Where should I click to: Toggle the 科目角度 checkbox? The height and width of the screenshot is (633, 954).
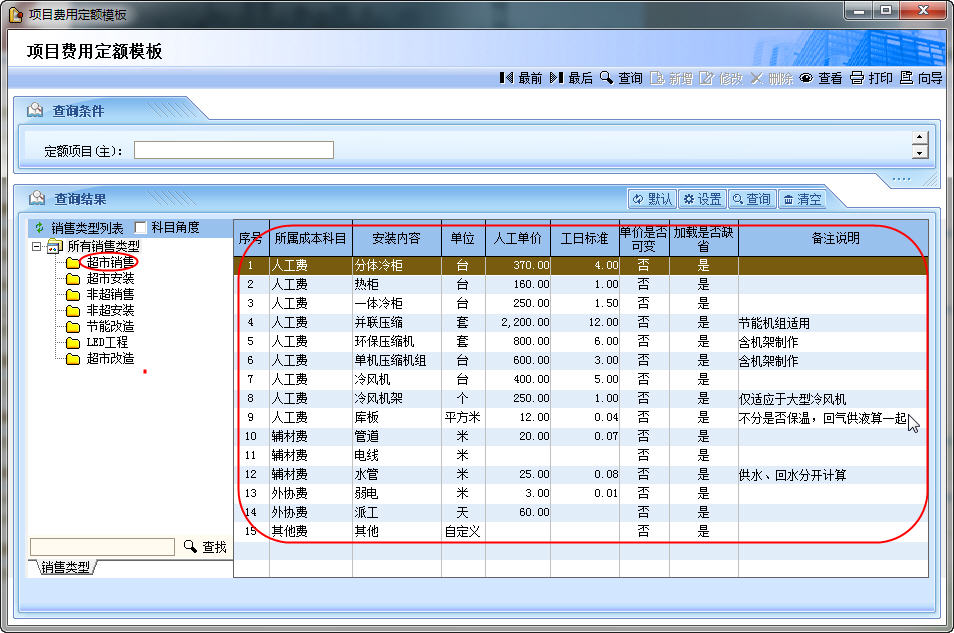(141, 228)
